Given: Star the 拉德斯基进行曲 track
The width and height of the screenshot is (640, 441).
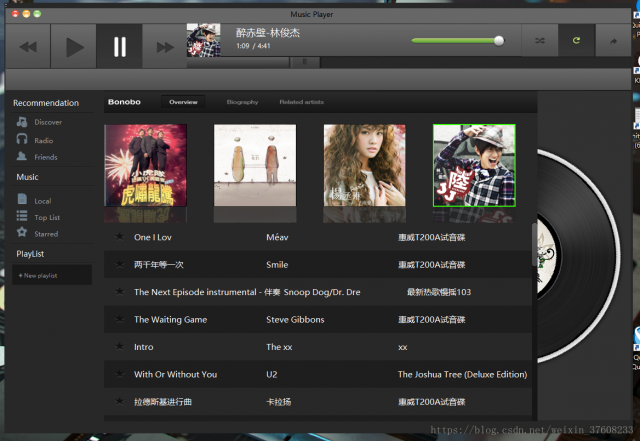Looking at the screenshot, I should click(120, 401).
